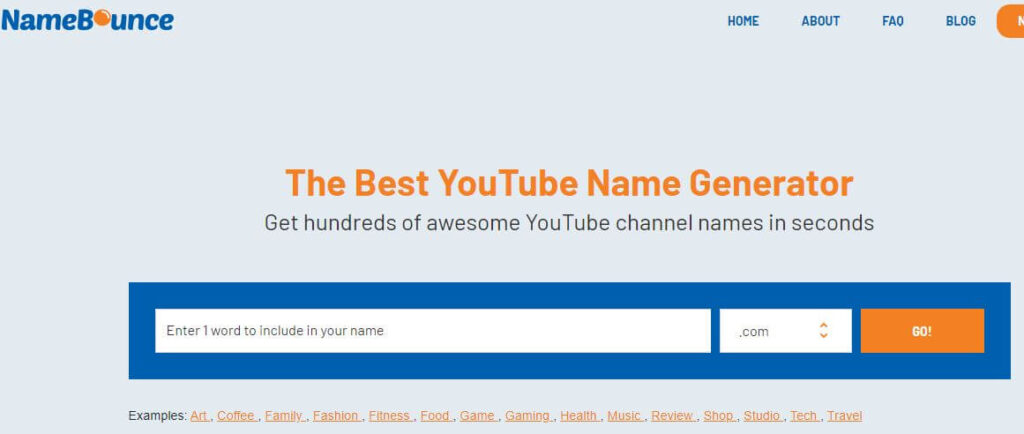Select the Tech example link

804,416
